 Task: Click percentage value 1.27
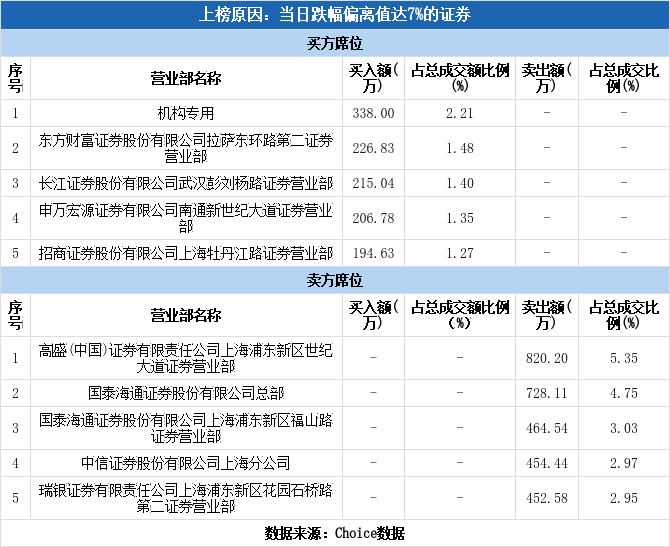click(x=460, y=253)
